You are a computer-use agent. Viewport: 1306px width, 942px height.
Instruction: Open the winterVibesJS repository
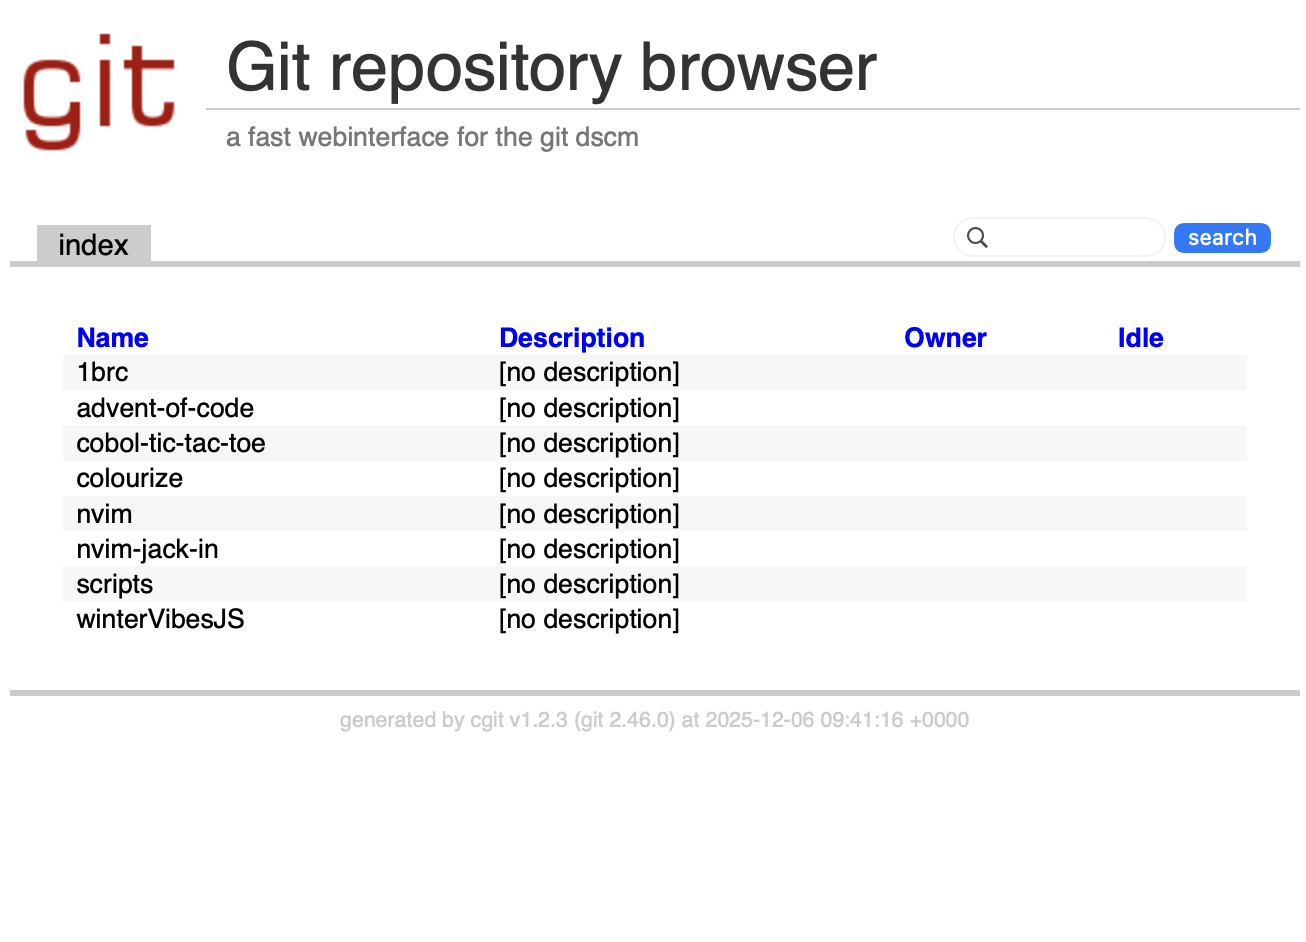160,619
